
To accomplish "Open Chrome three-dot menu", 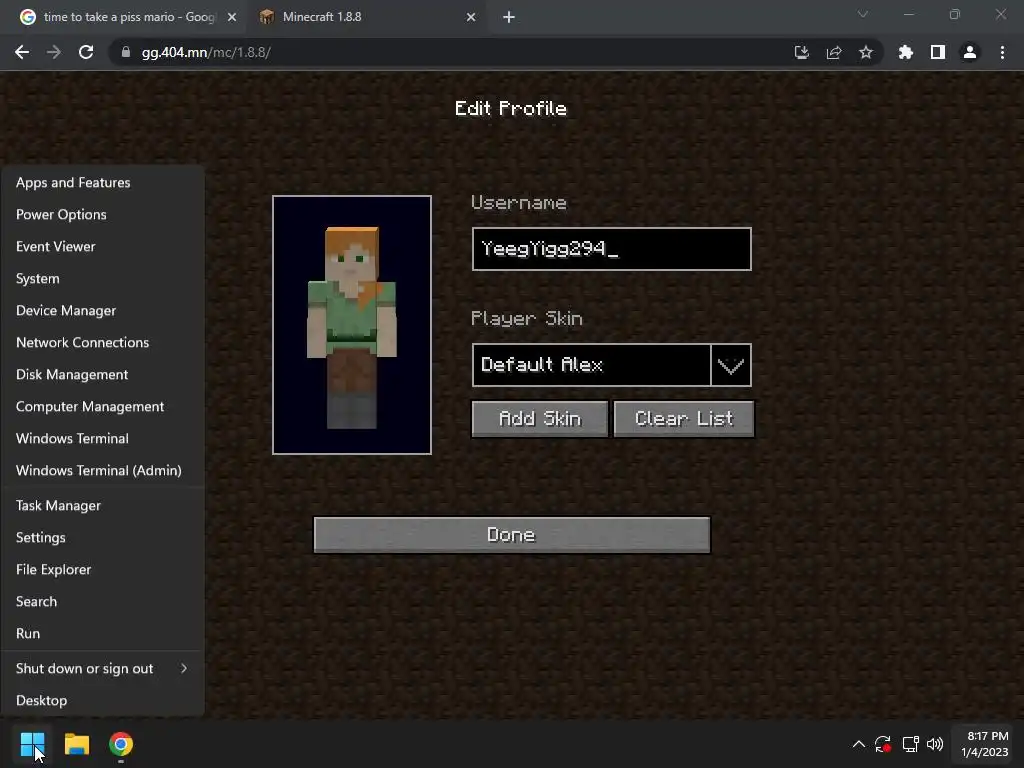I will coord(1002,52).
